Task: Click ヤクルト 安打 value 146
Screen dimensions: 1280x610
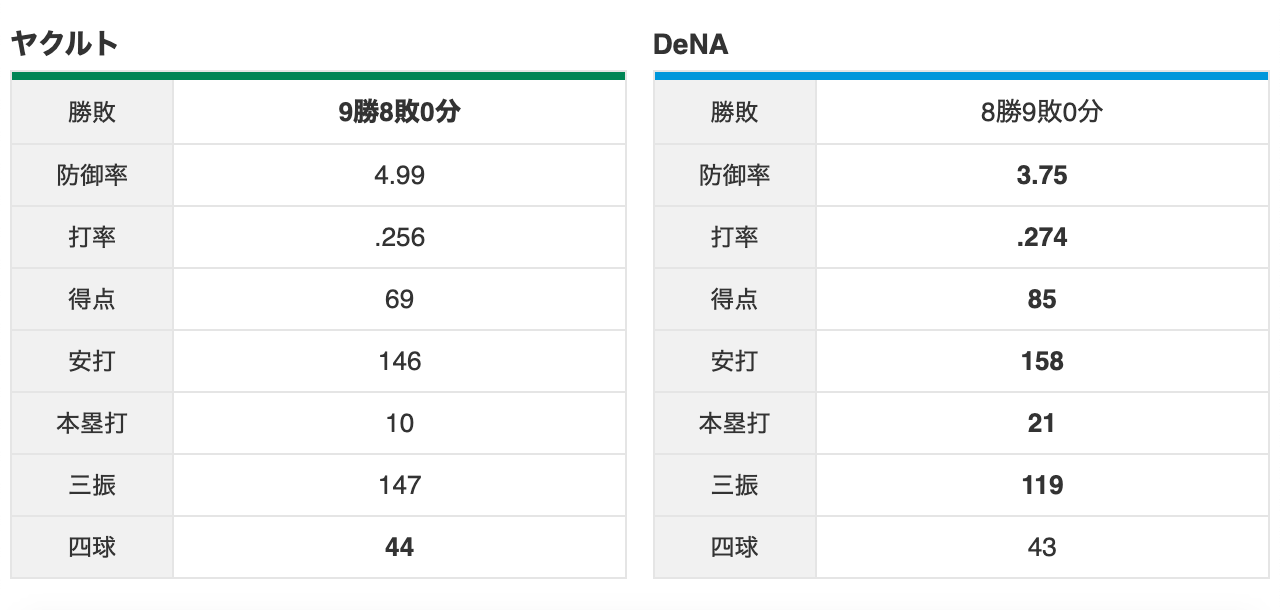Action: (399, 361)
